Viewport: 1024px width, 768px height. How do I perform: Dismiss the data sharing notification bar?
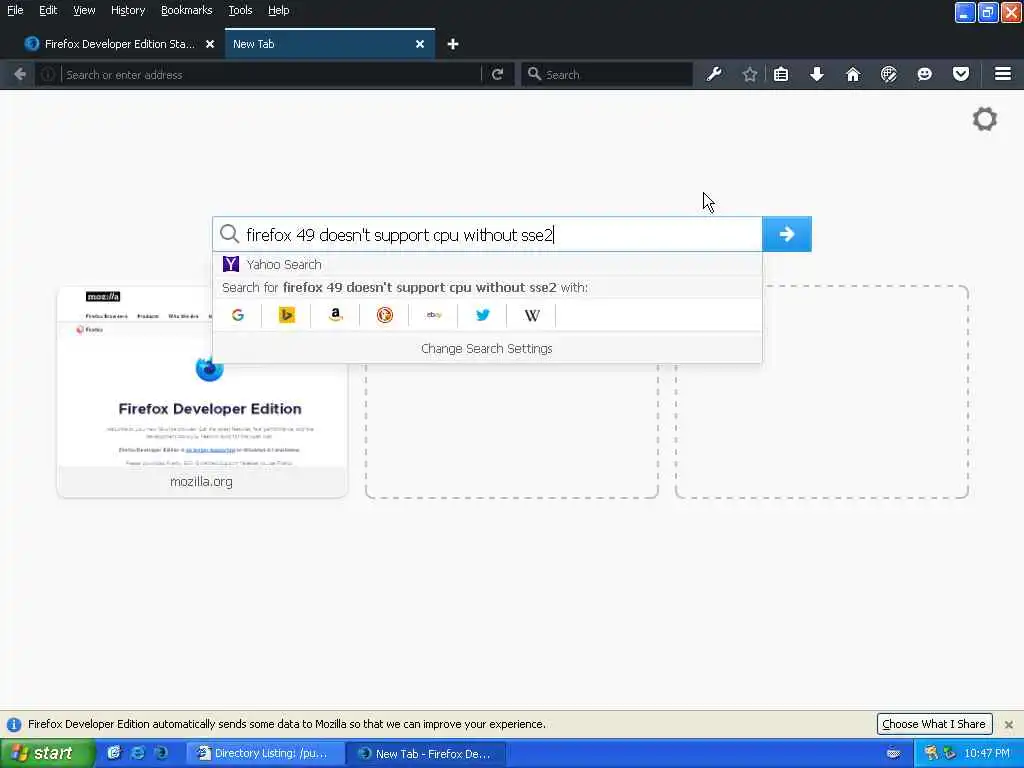[x=1009, y=724]
